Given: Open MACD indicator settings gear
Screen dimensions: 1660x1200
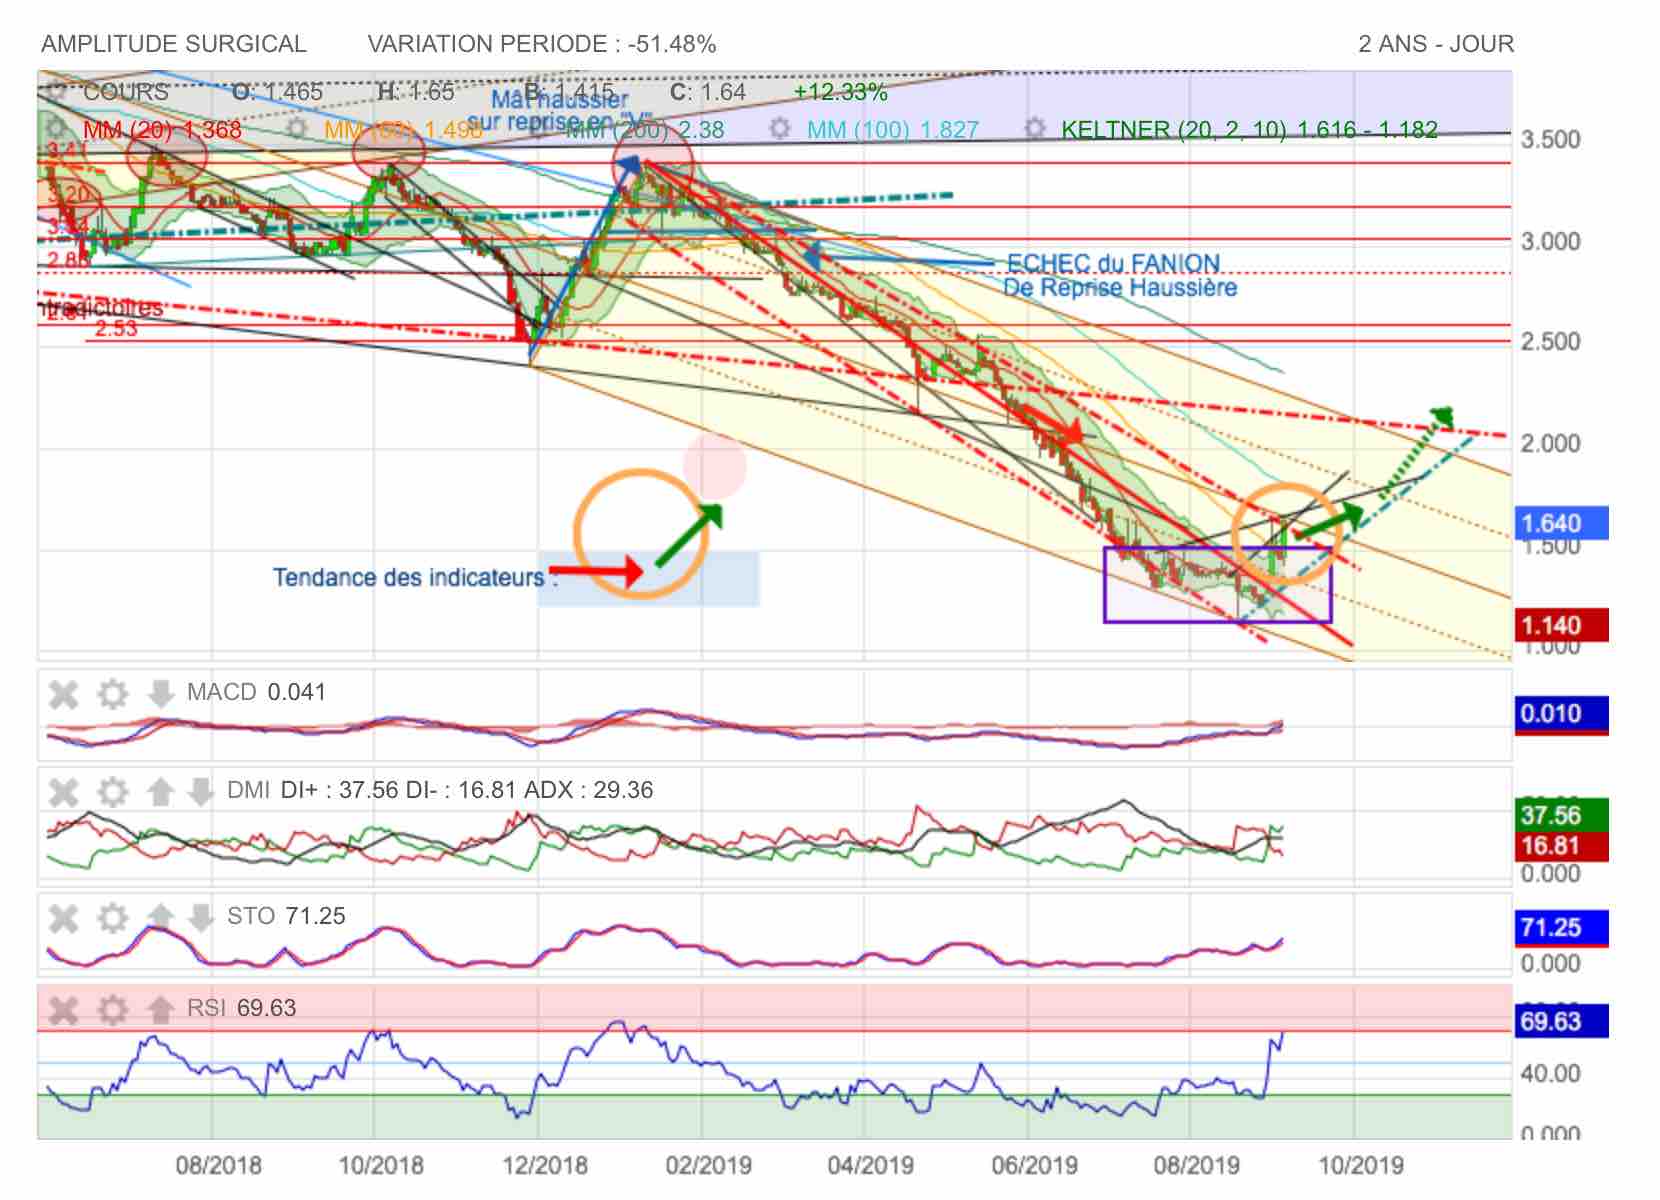Looking at the screenshot, I should 112,693.
